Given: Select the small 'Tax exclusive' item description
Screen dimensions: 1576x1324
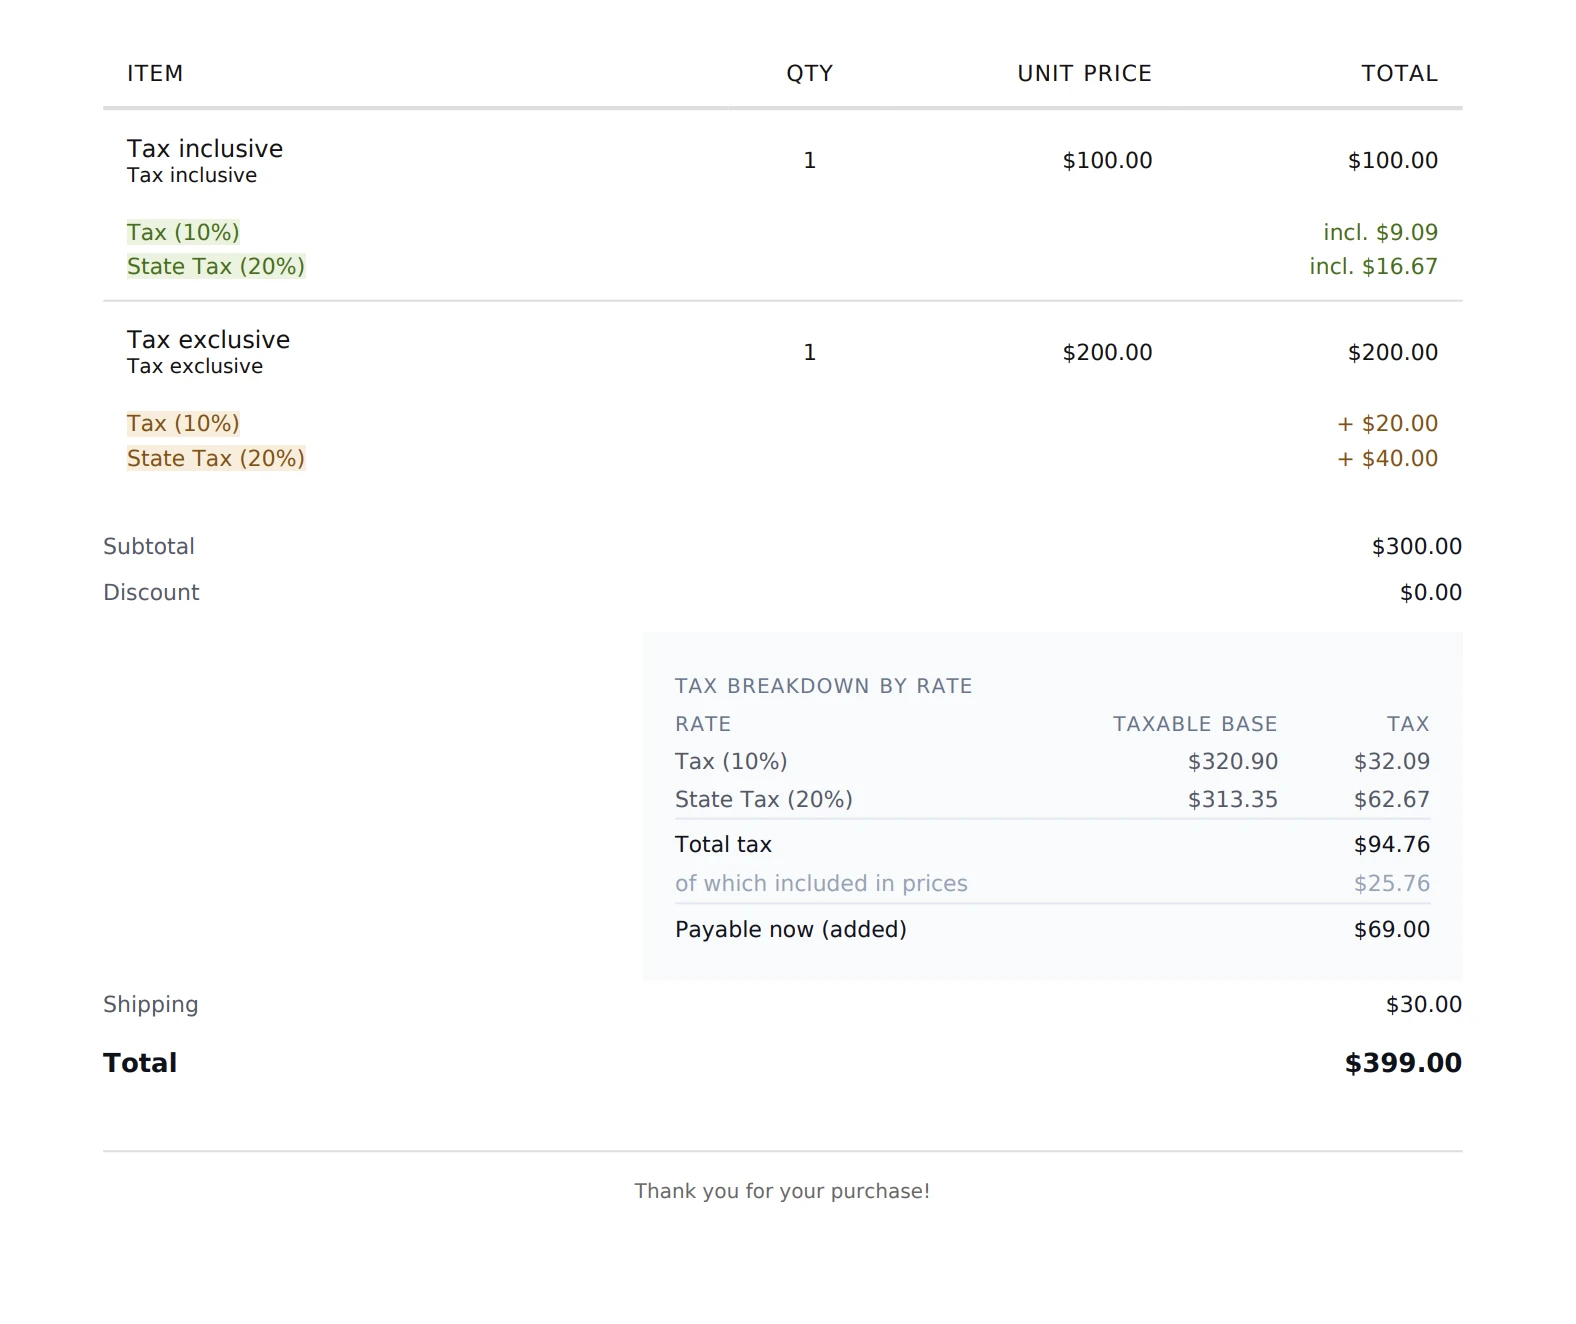Looking at the screenshot, I should (195, 366).
